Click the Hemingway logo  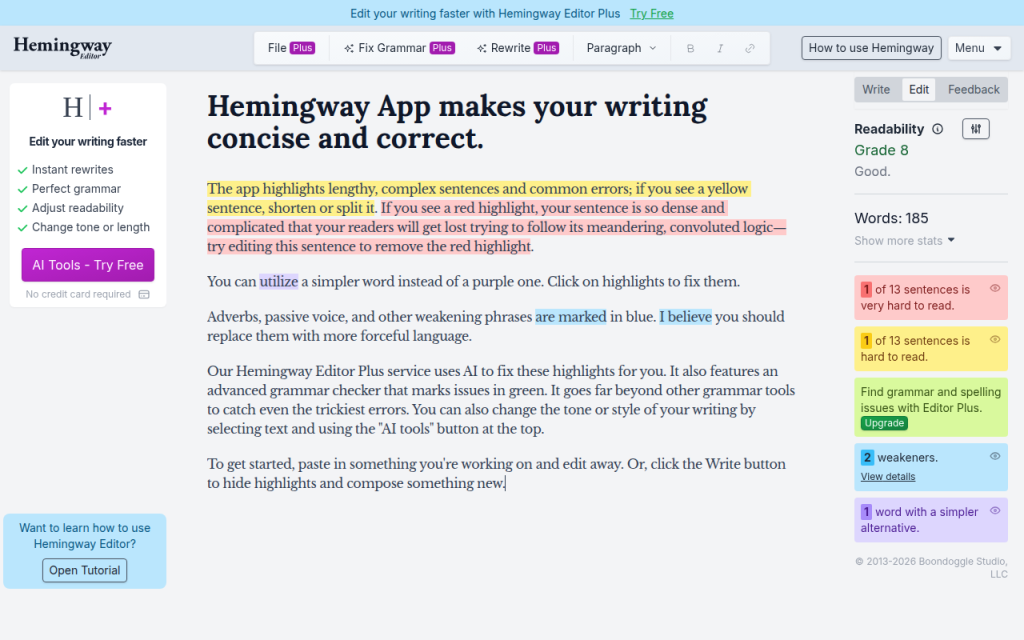click(x=62, y=47)
